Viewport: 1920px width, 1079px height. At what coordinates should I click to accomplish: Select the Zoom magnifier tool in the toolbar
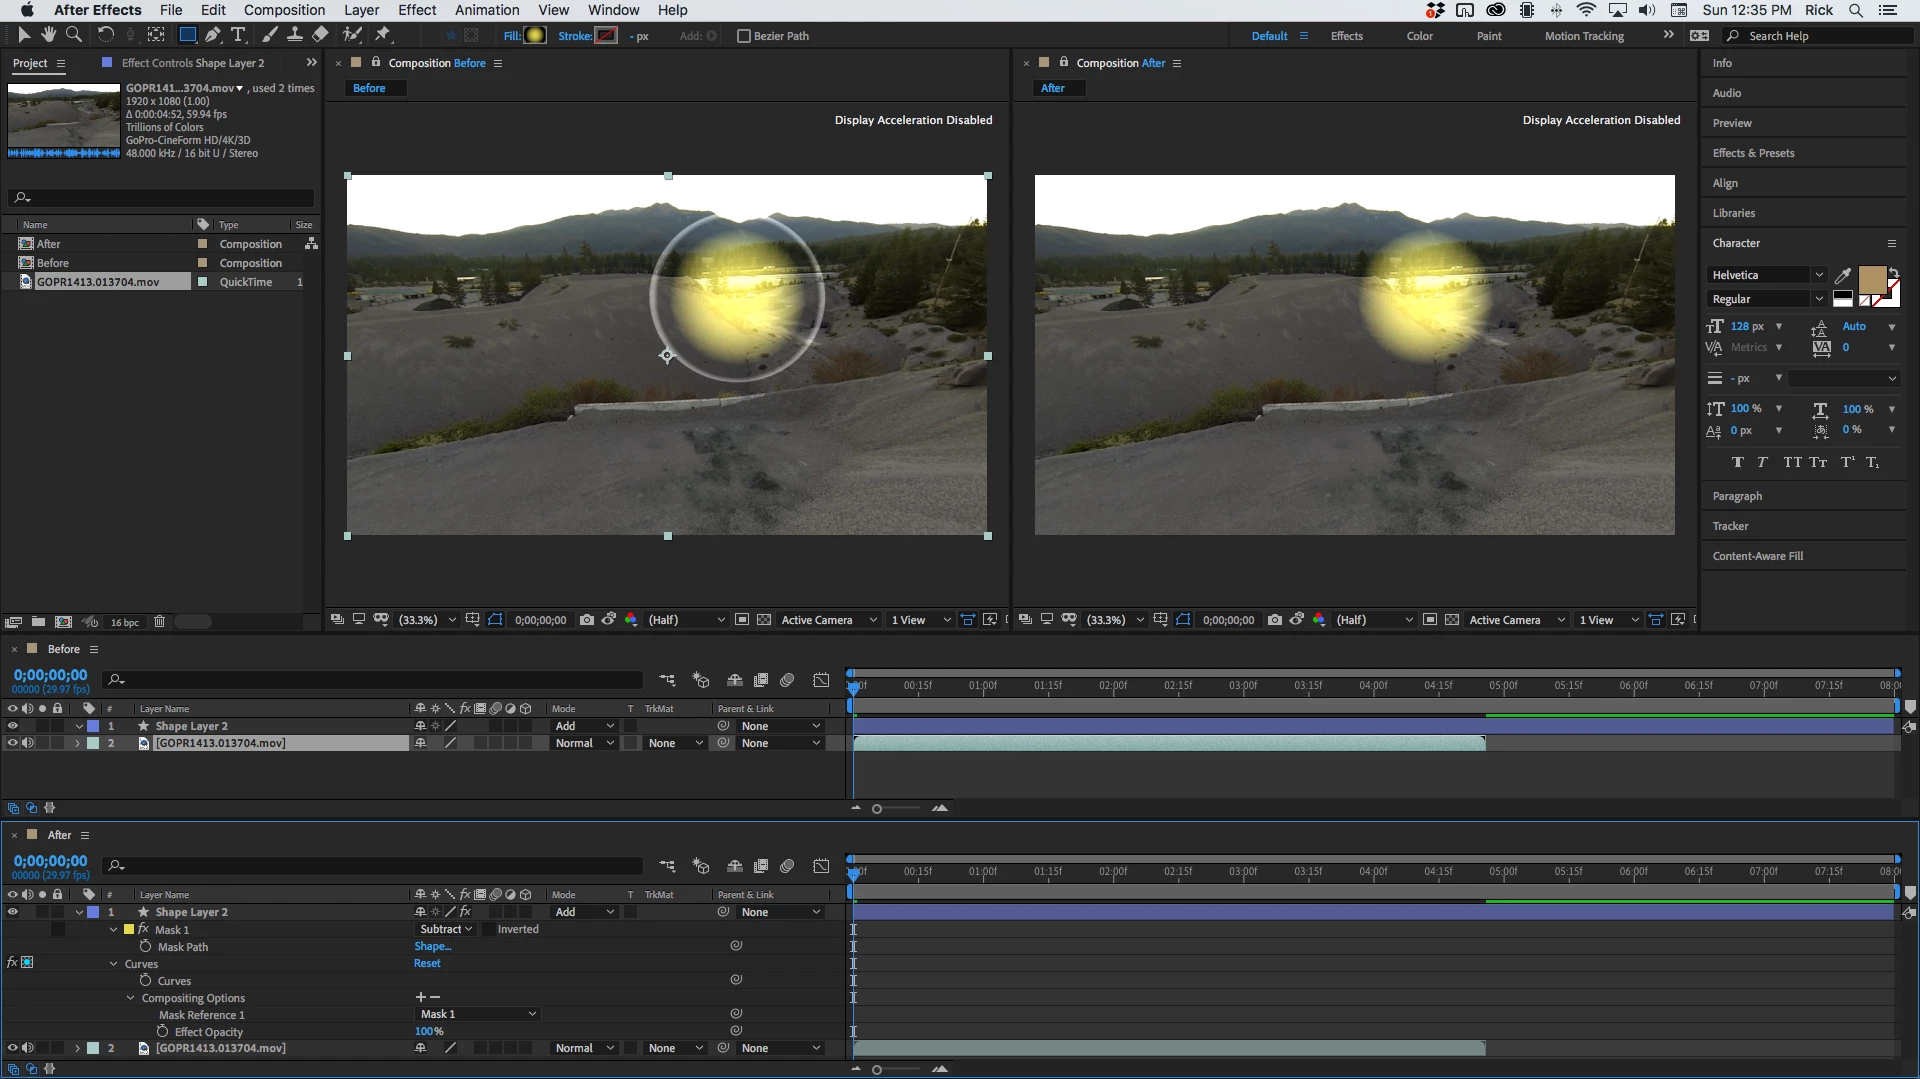pyautogui.click(x=74, y=35)
